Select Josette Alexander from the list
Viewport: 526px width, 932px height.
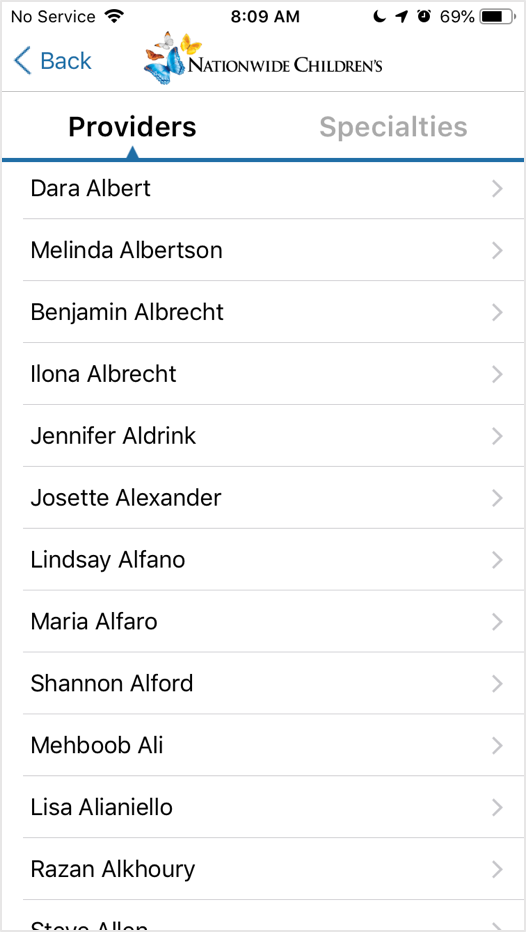click(274, 498)
